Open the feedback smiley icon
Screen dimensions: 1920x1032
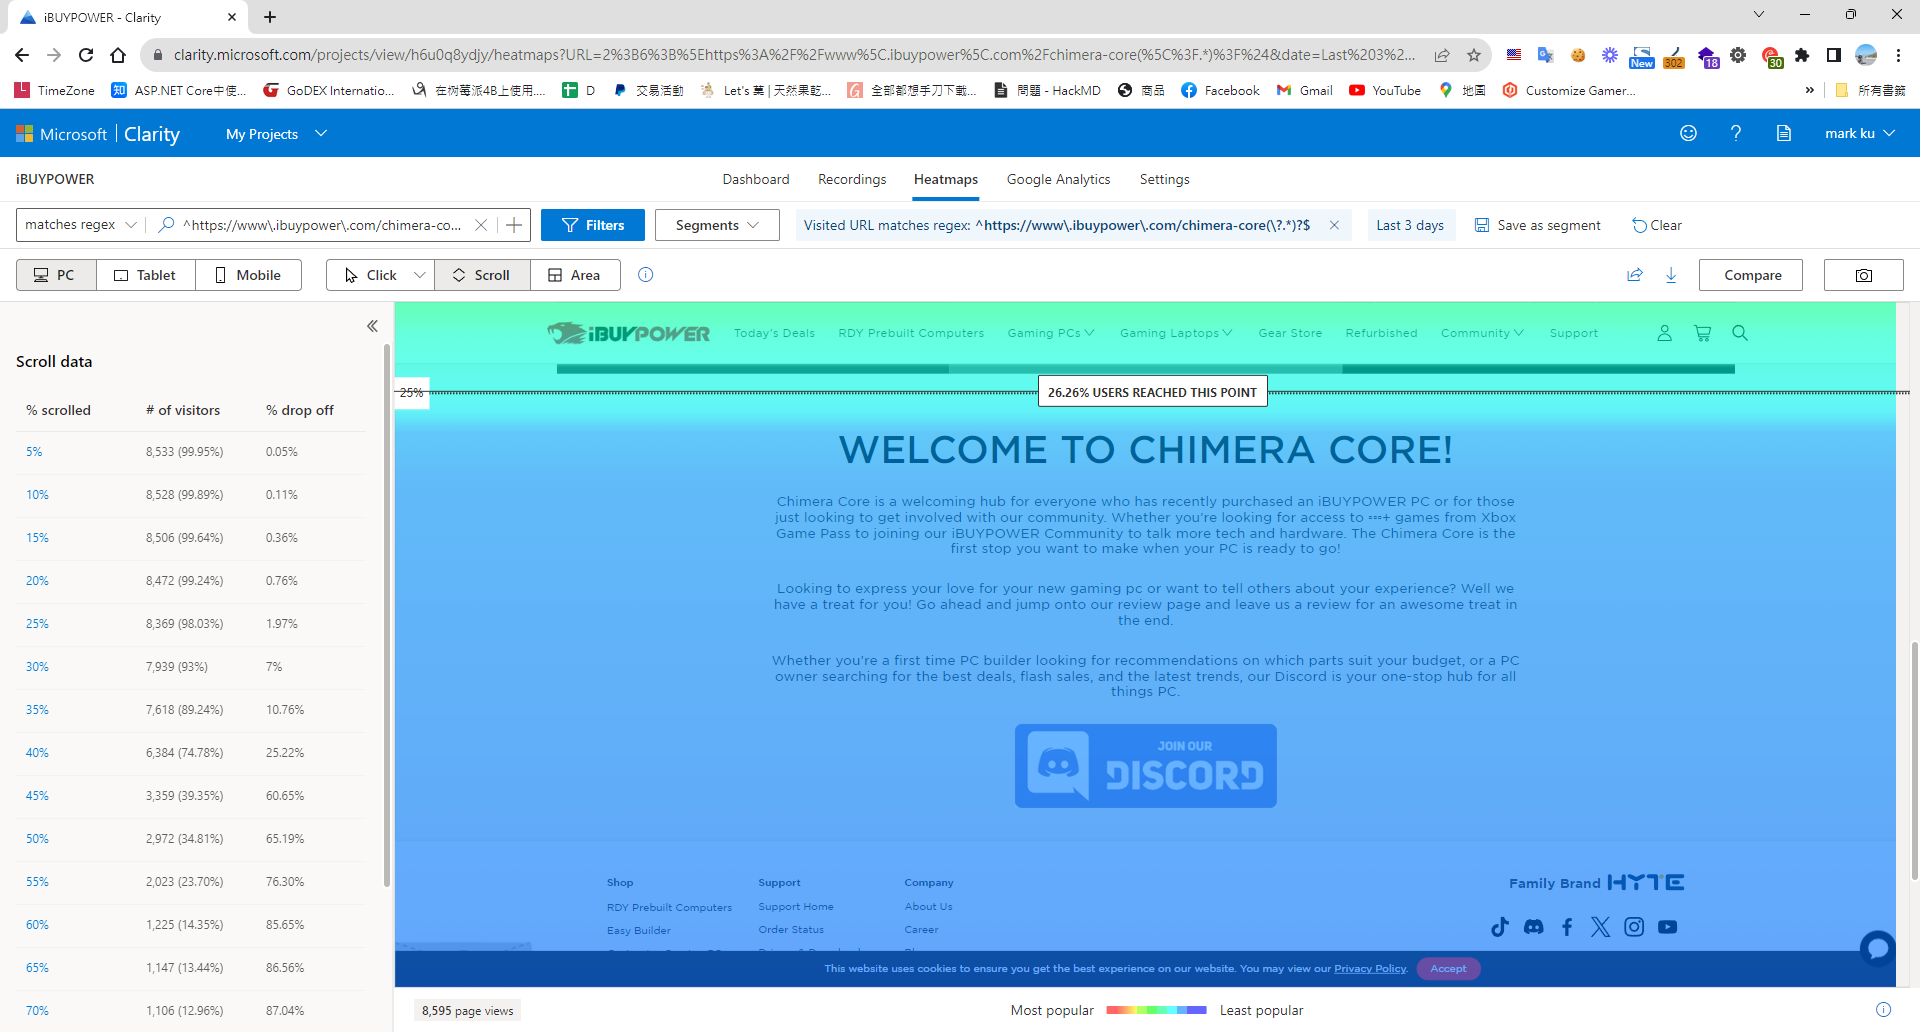(x=1688, y=133)
